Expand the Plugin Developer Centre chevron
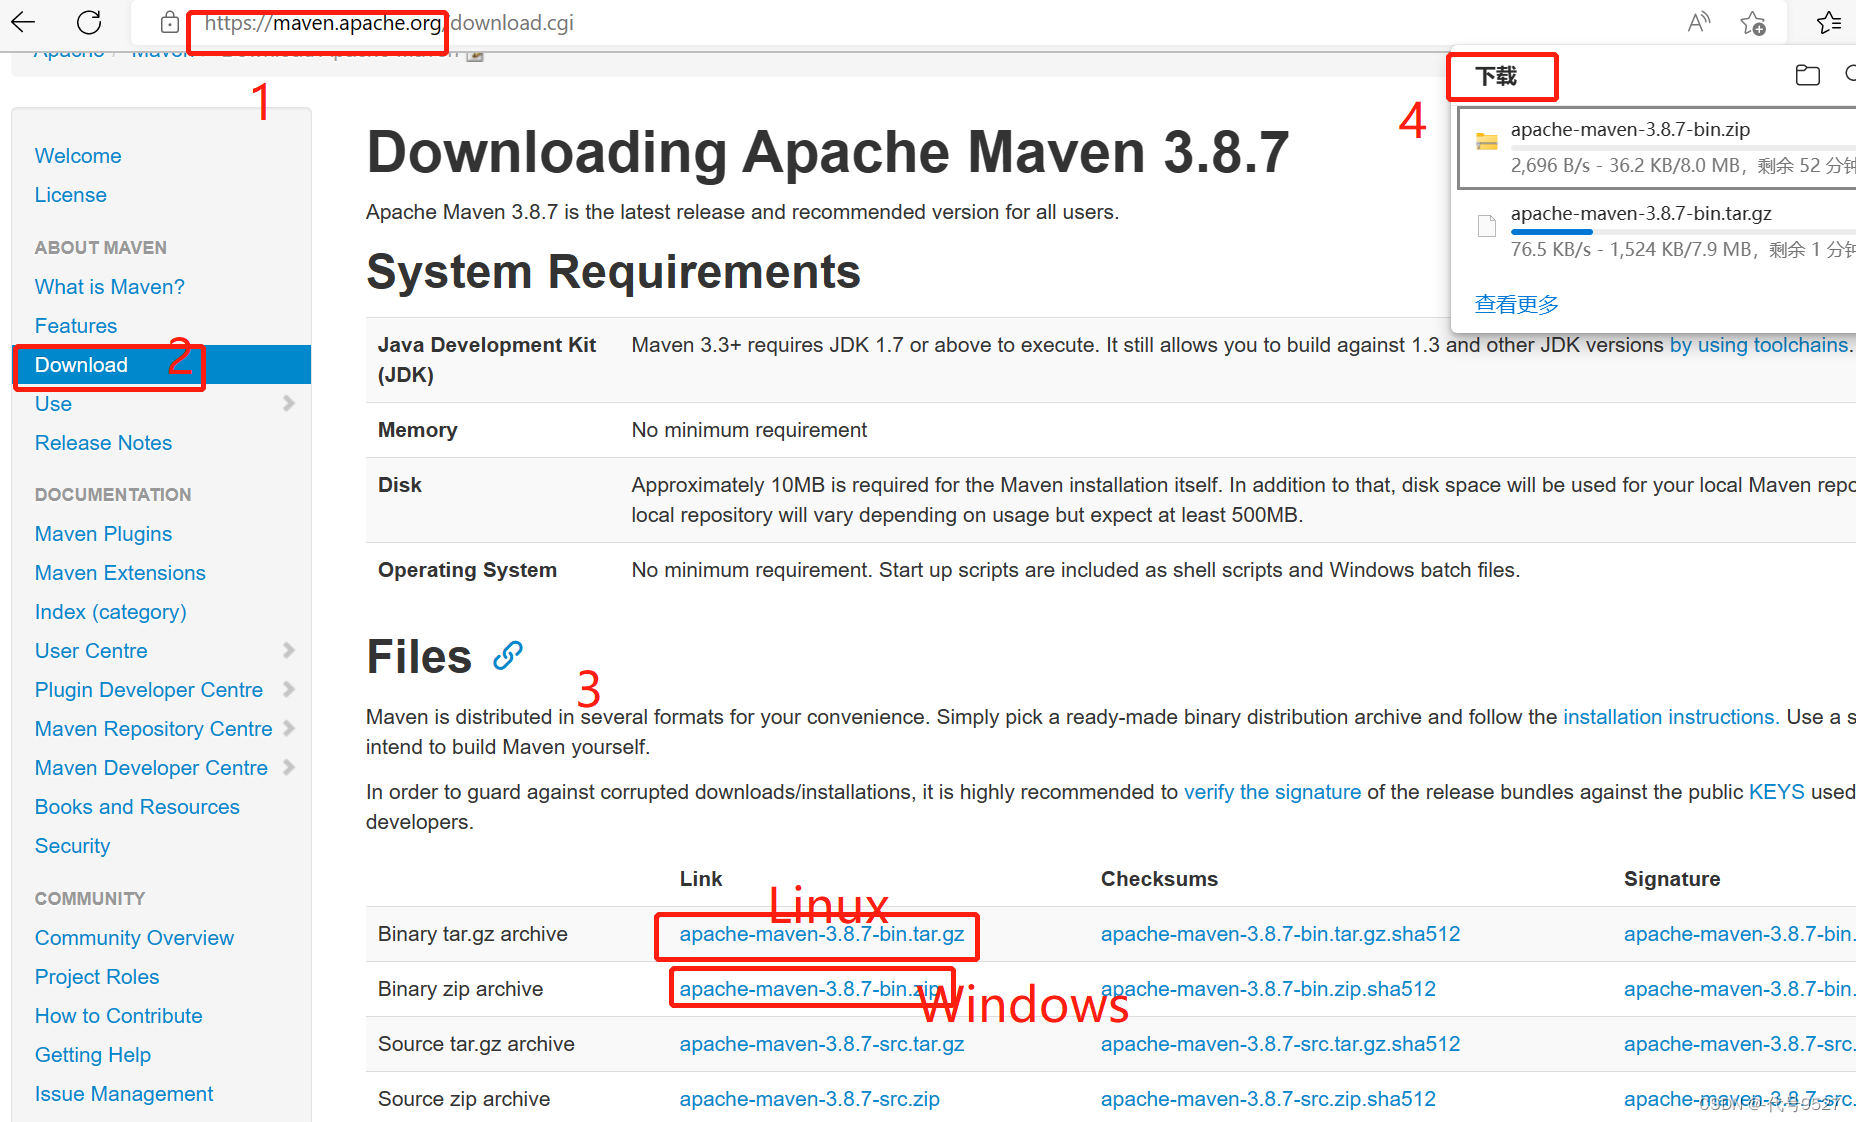 coord(289,689)
